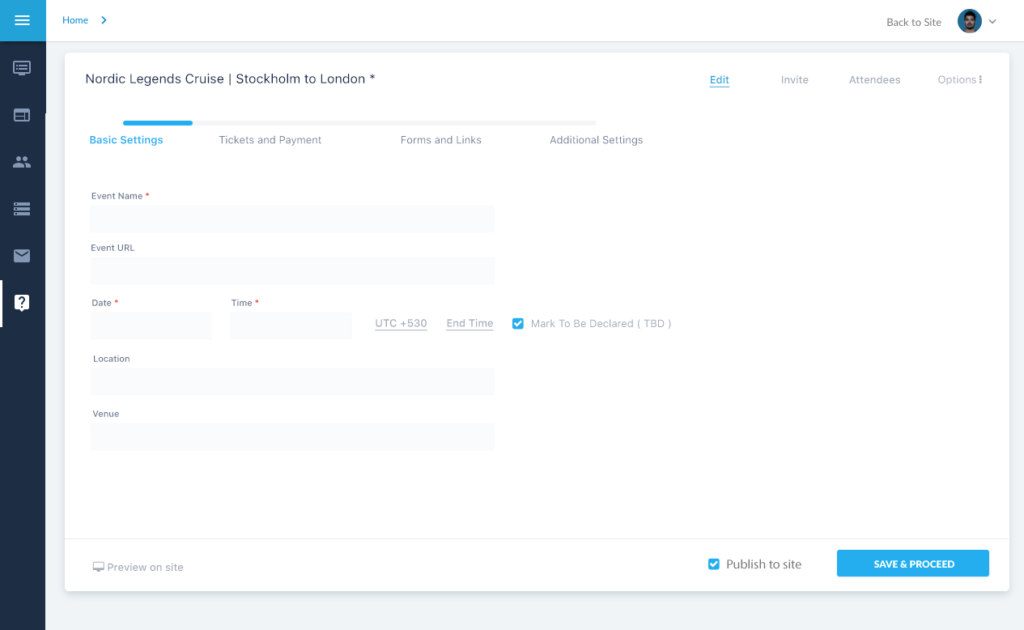Focus the Event Name input field

tap(292, 219)
